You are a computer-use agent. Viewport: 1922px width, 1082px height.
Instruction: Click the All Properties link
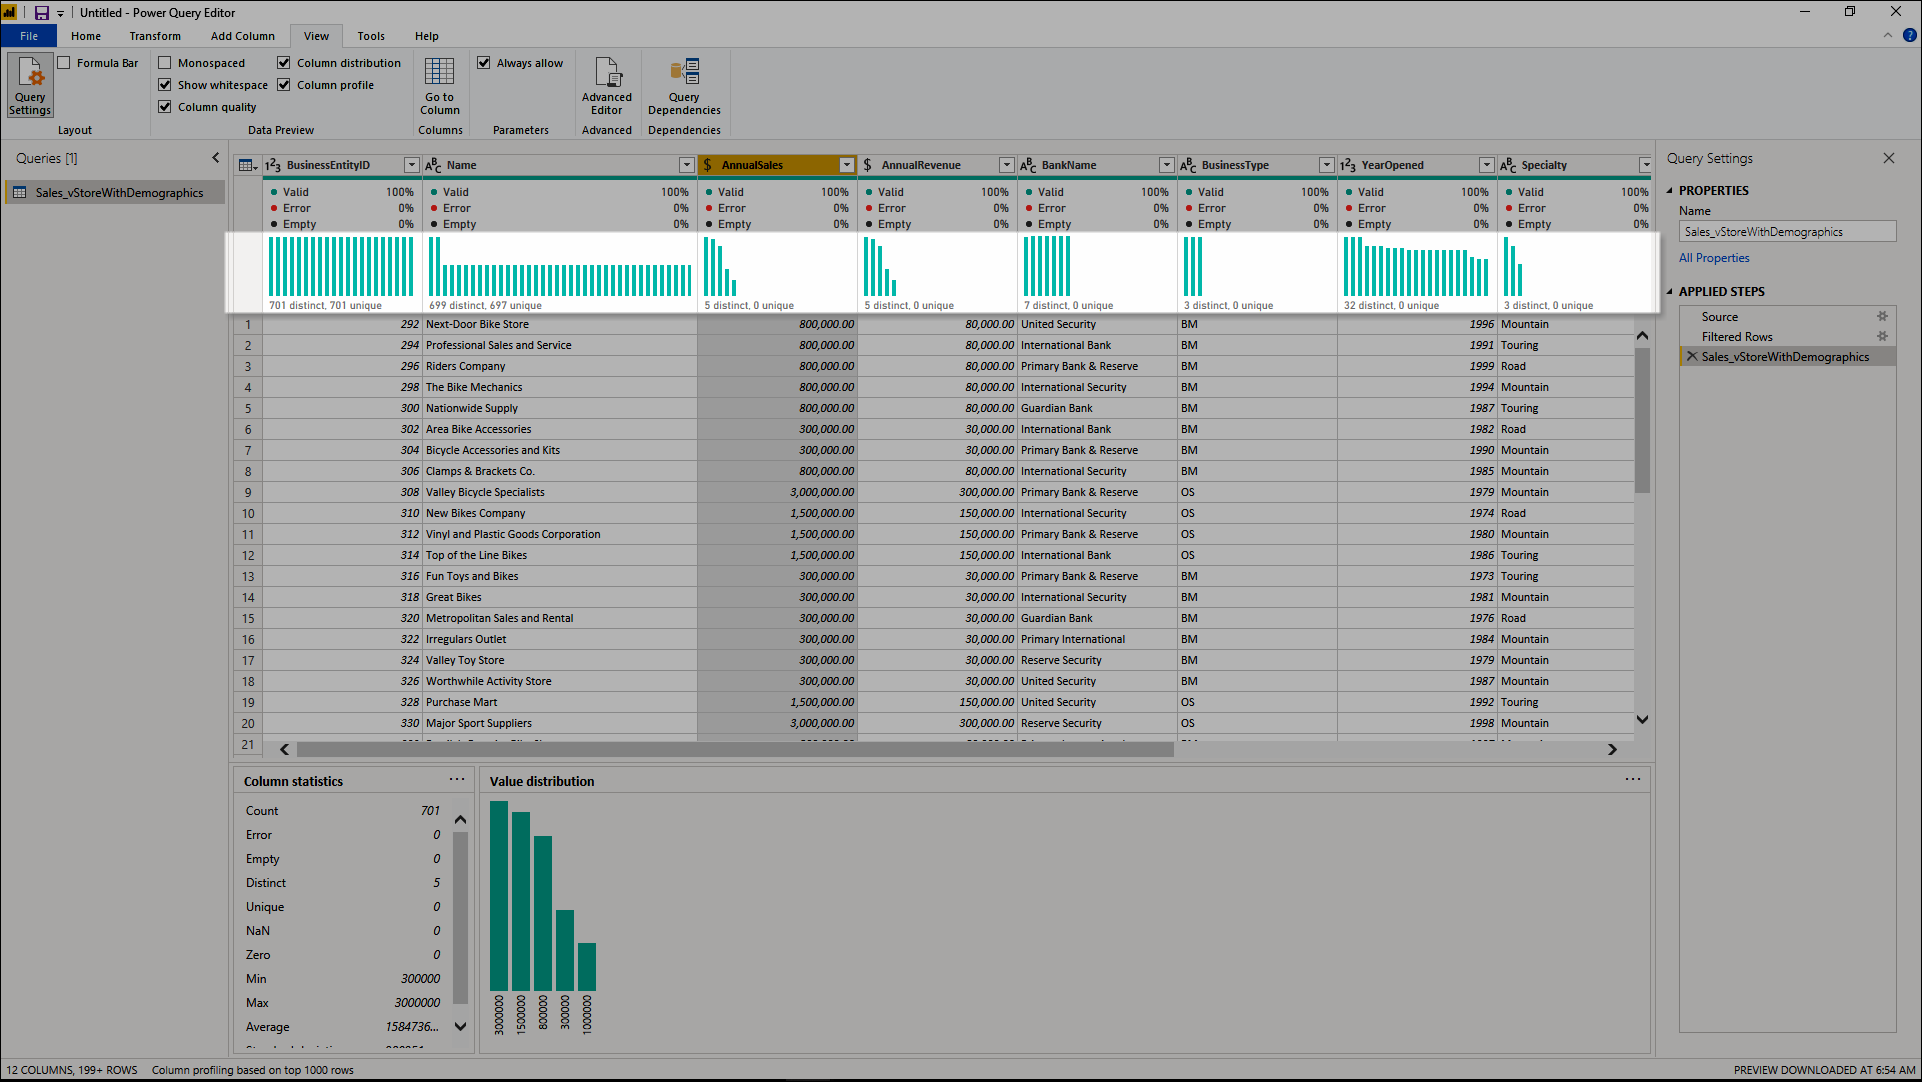click(1711, 257)
